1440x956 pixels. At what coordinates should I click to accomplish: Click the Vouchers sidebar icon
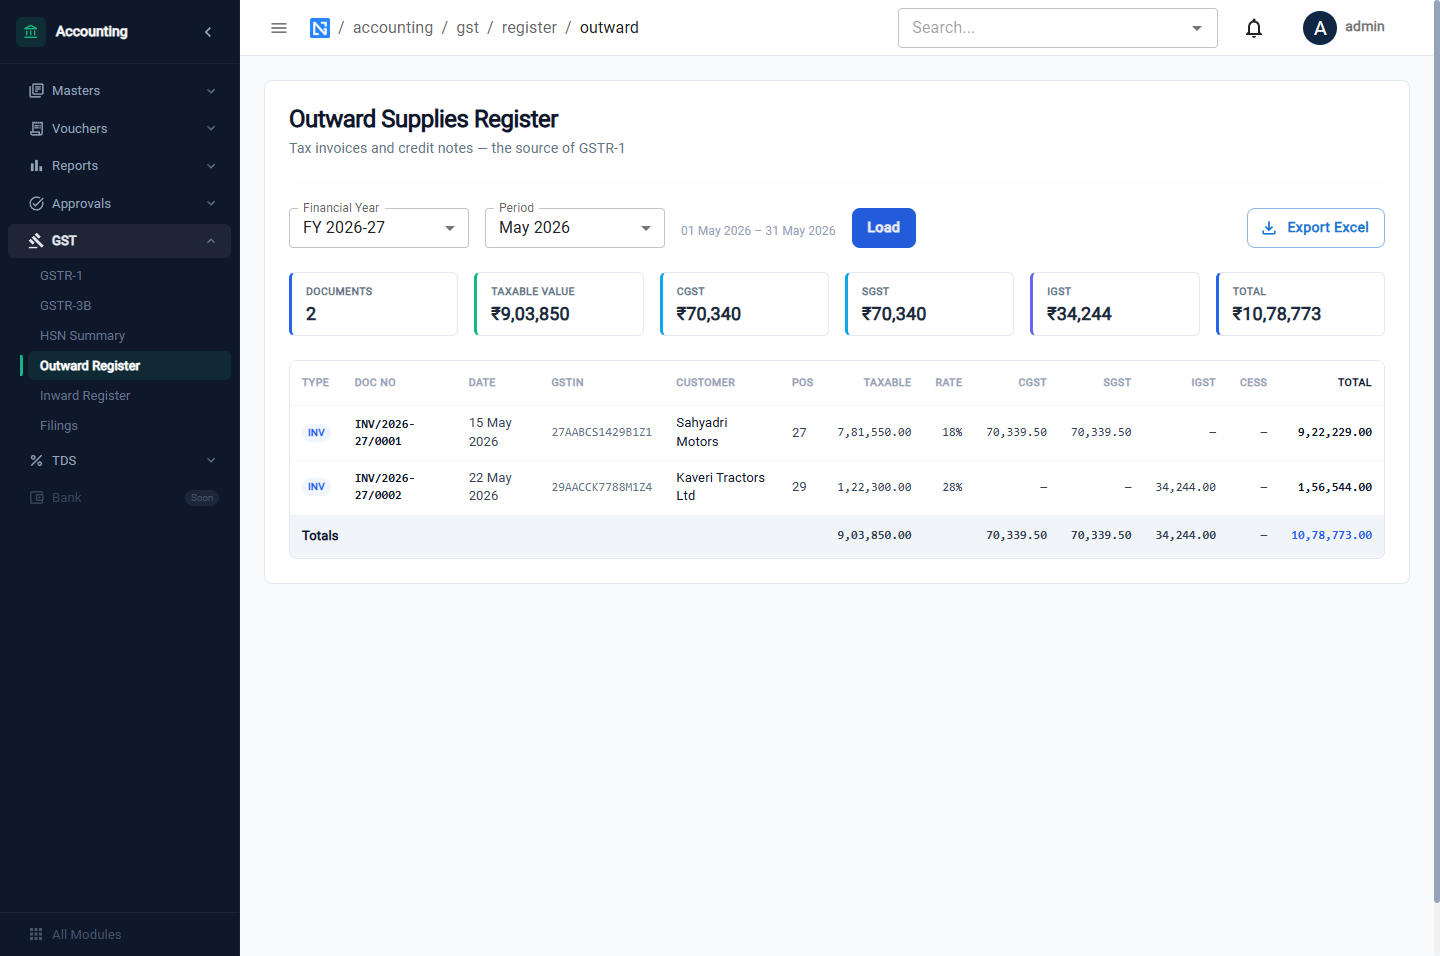click(x=36, y=129)
